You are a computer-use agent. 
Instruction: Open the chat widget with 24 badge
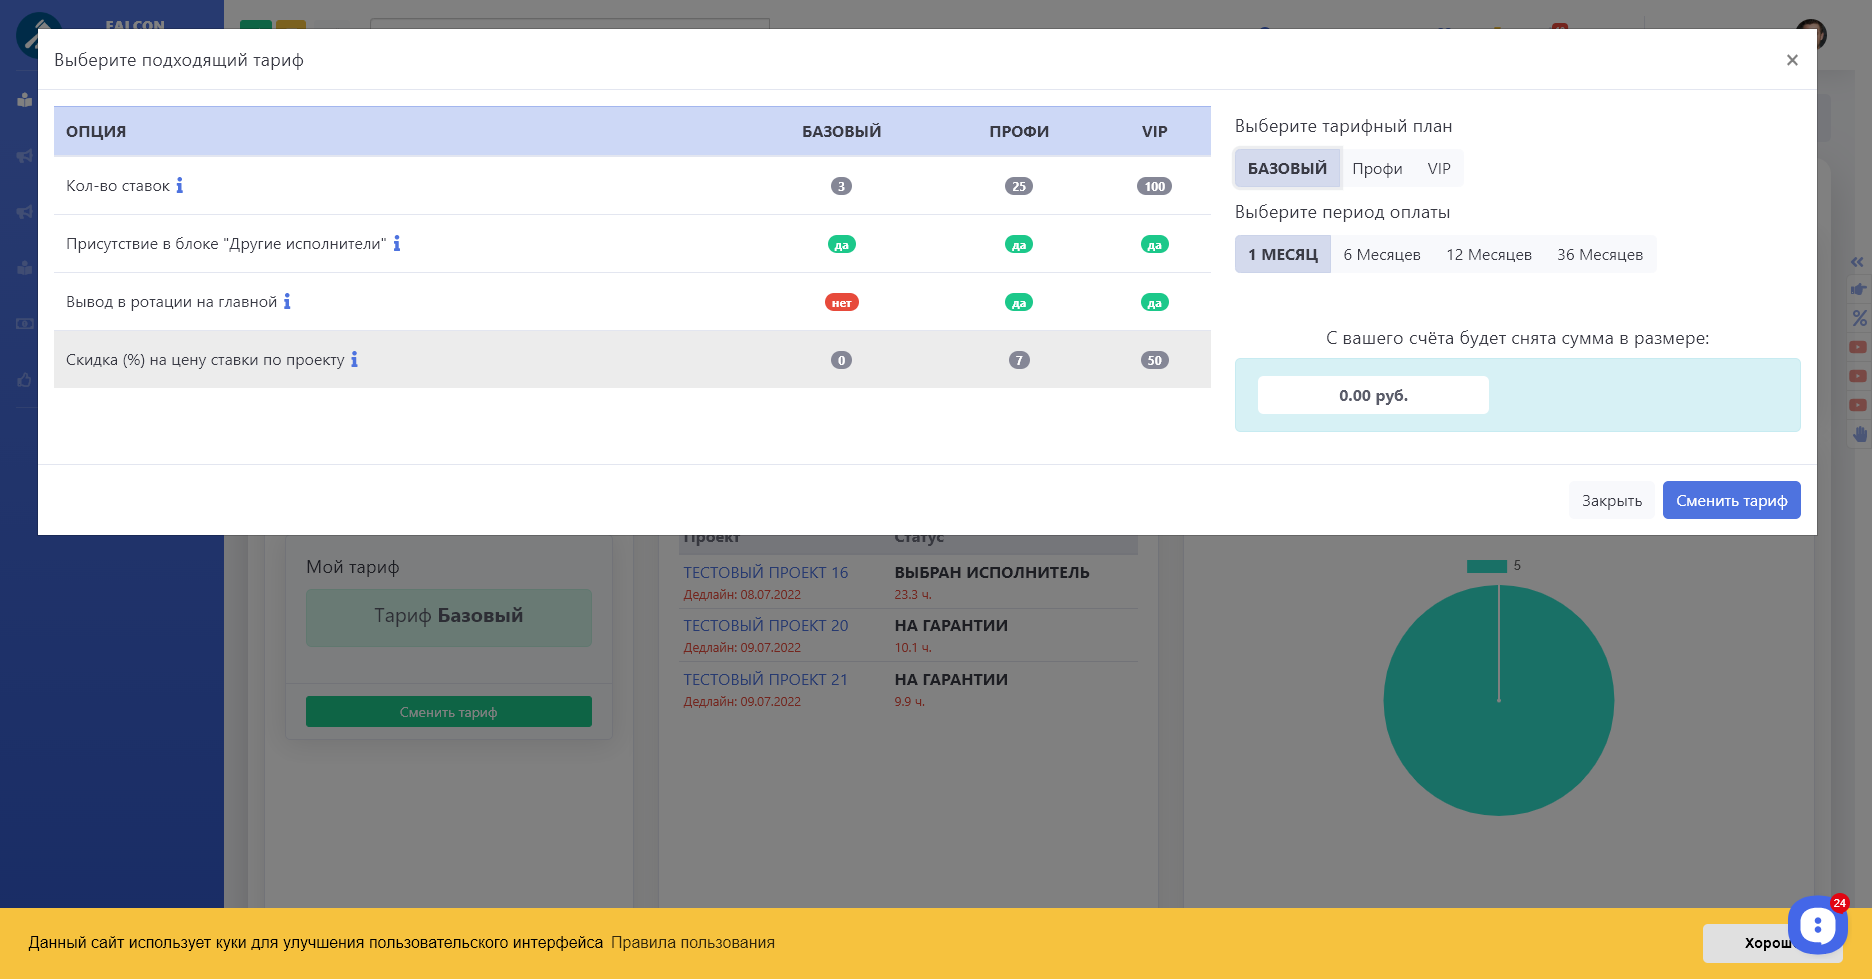(1817, 926)
